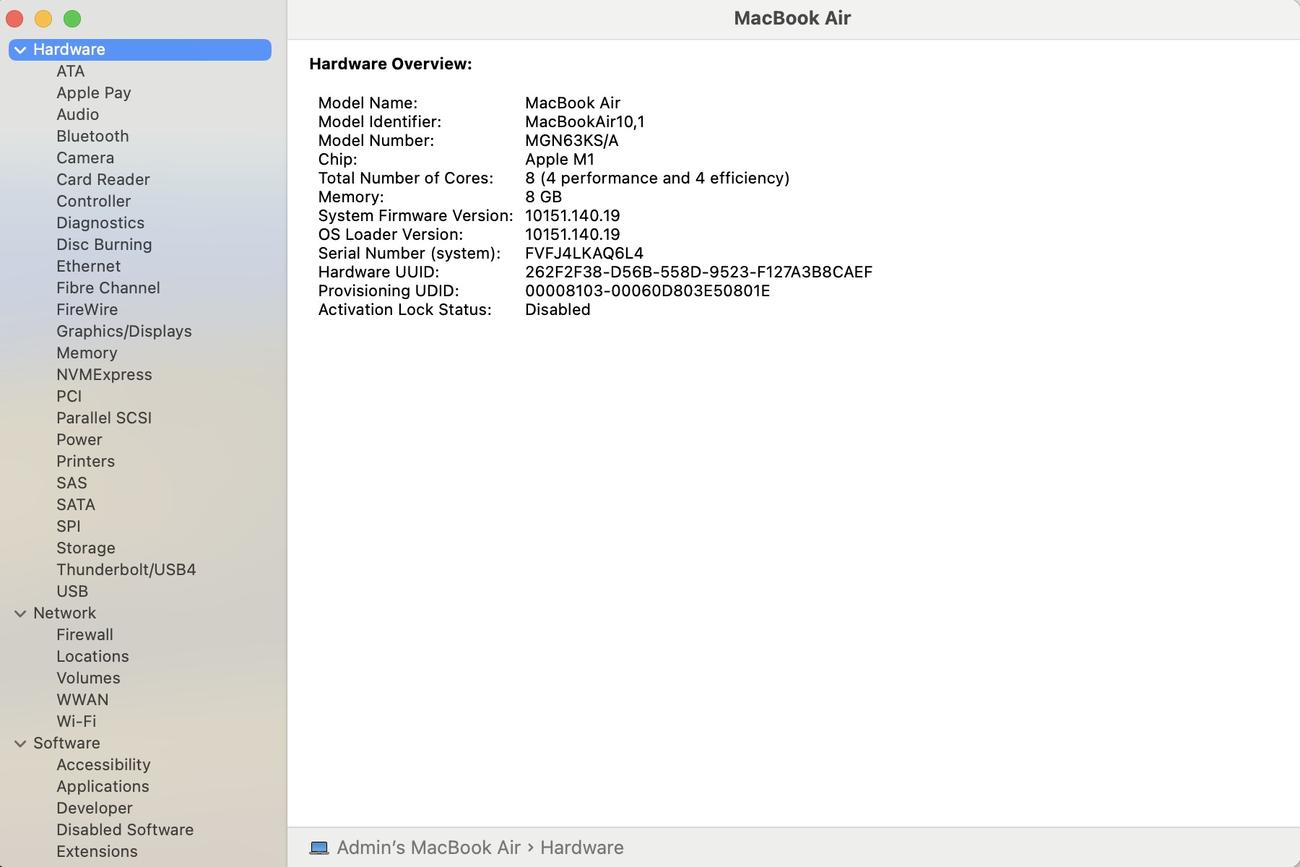Click the model number MGN63KS/A
This screenshot has width=1300, height=867.
(x=572, y=140)
